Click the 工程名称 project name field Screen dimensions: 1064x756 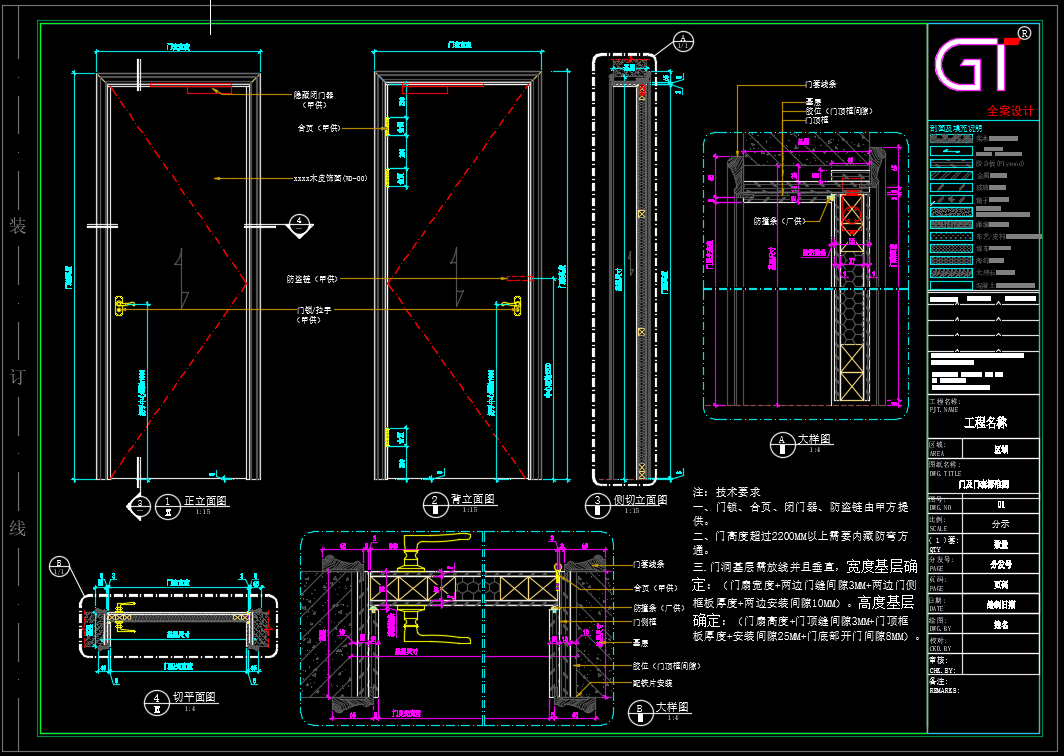click(985, 423)
